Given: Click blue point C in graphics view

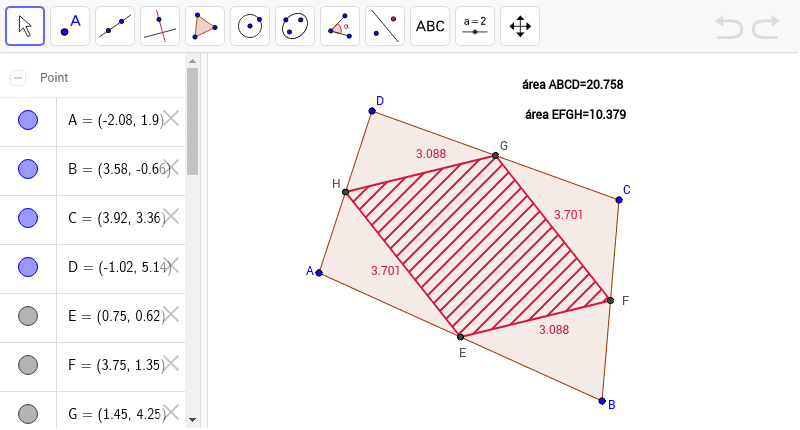Looking at the screenshot, I should coord(619,200).
